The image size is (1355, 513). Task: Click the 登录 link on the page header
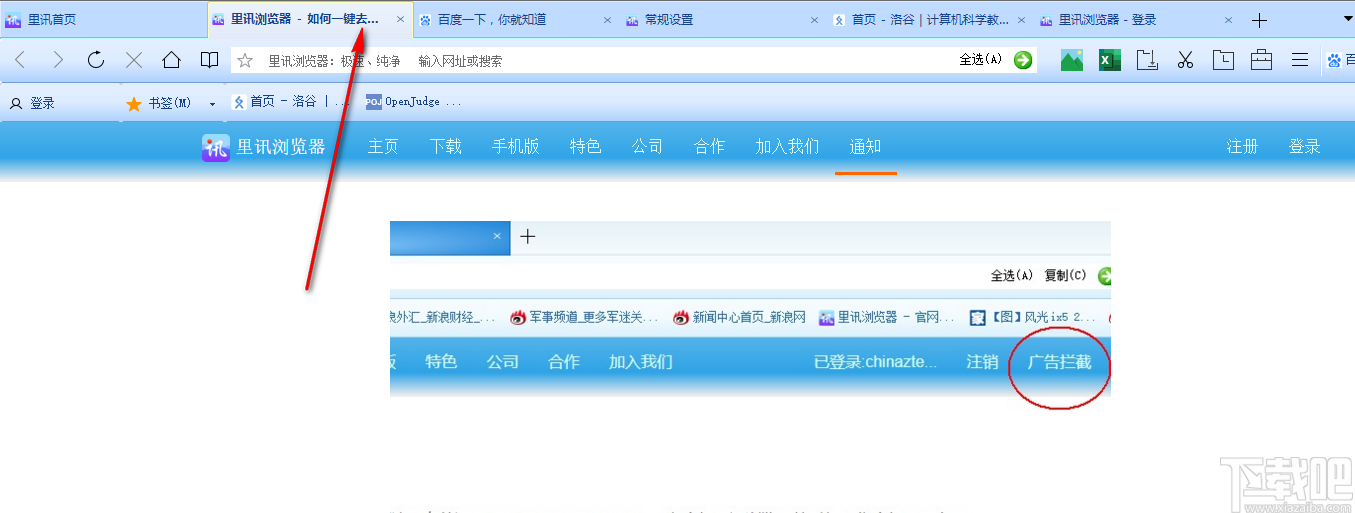1304,147
